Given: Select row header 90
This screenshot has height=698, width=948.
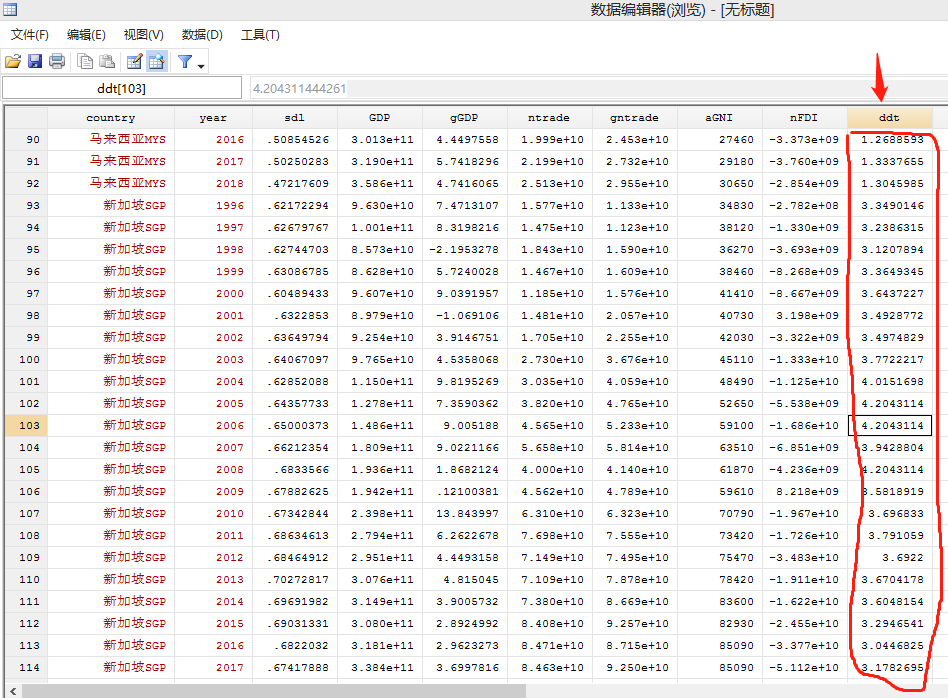Looking at the screenshot, I should tap(27, 139).
